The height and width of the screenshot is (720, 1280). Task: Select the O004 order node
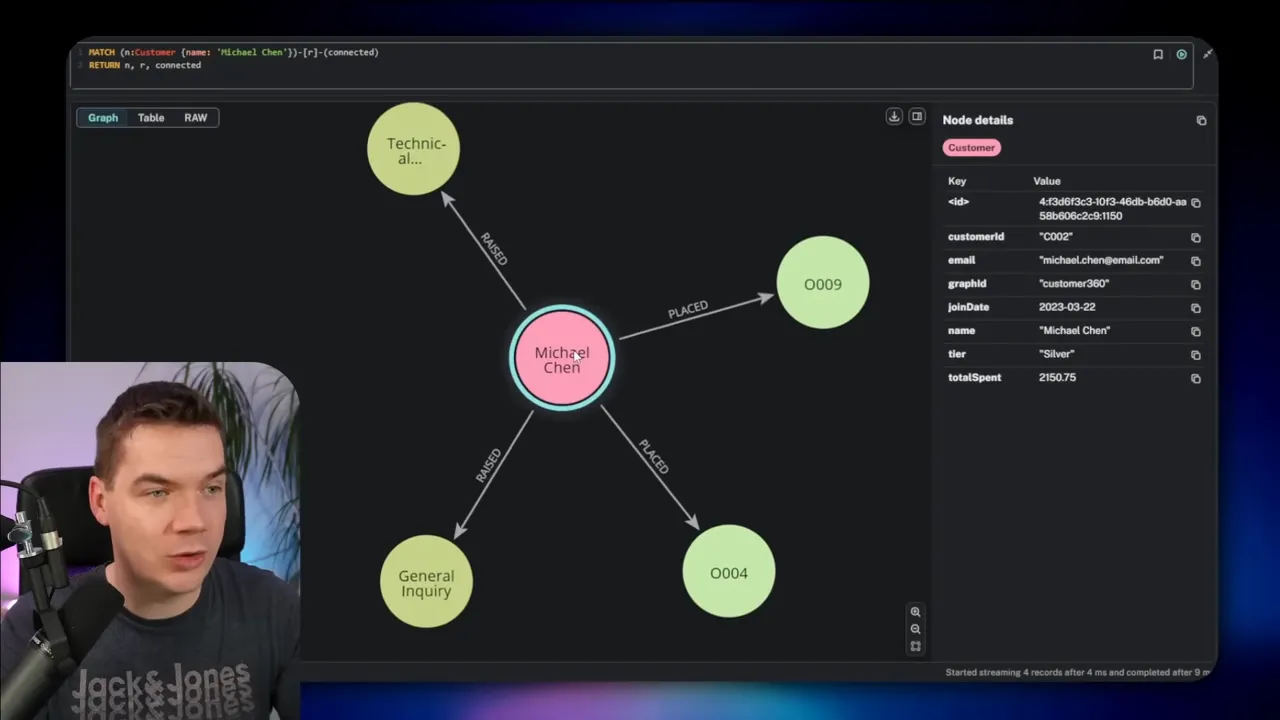click(x=728, y=572)
